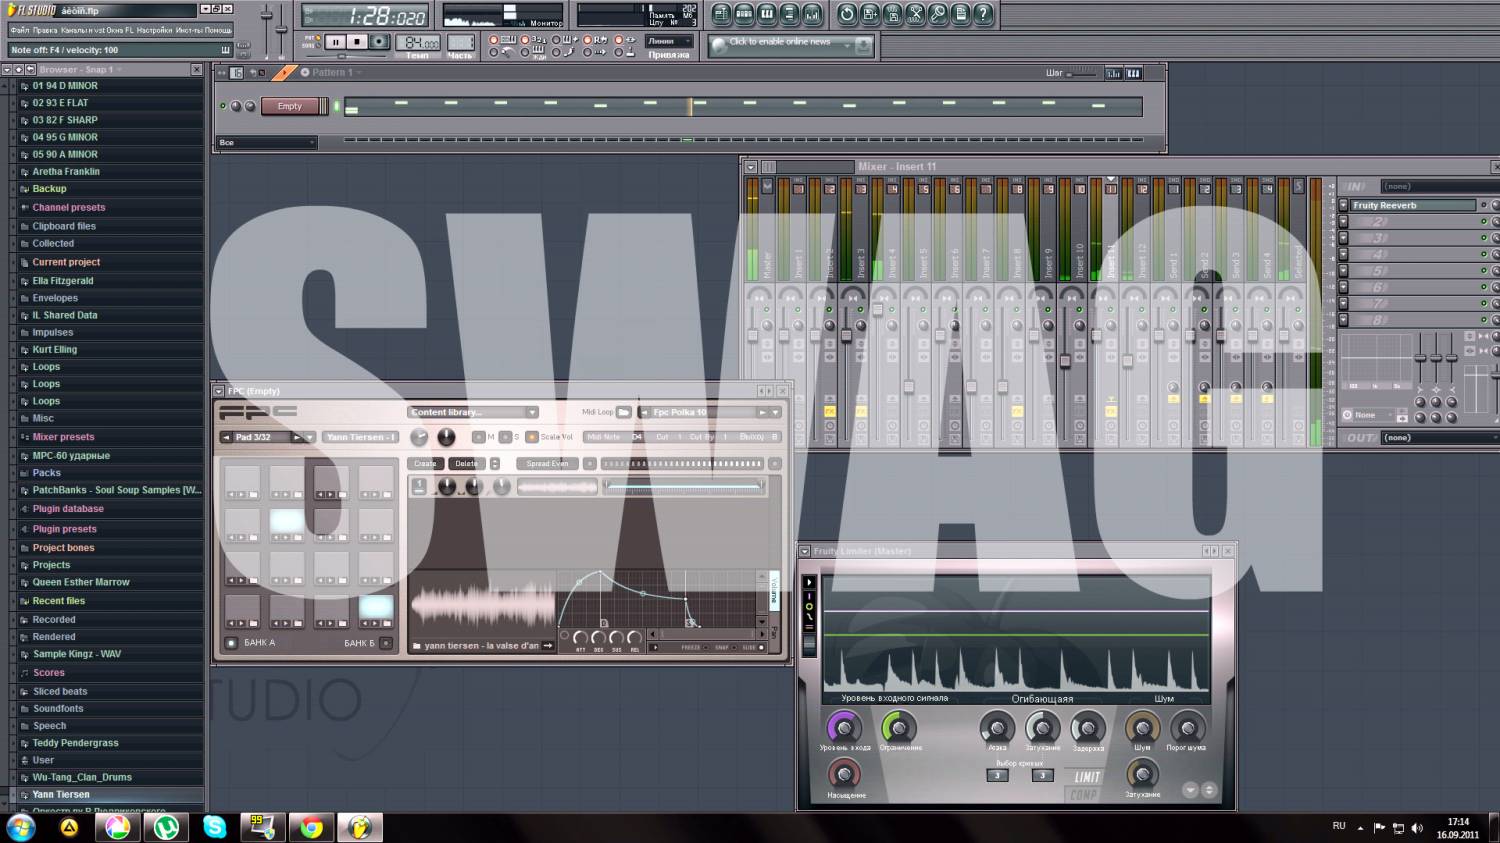
Task: Open the mixer IN (none) input selector
Action: (1438, 186)
